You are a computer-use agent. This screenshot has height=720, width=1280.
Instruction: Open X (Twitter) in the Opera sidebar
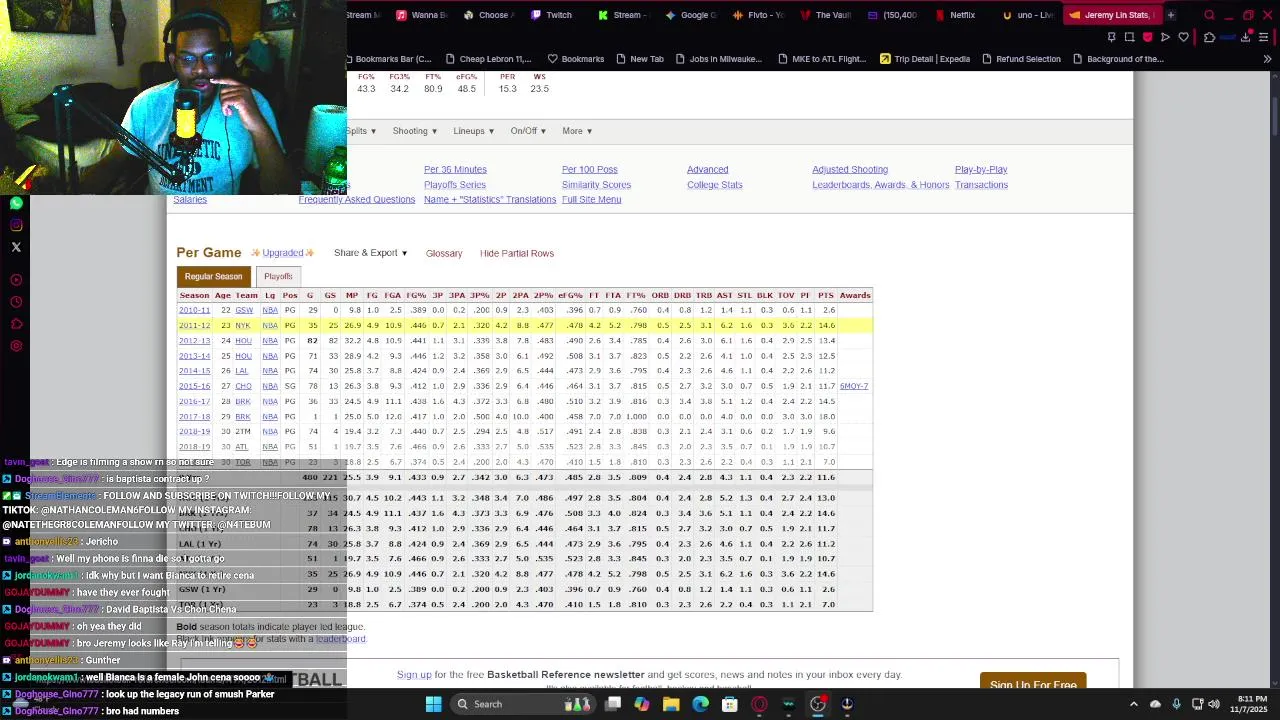click(16, 247)
